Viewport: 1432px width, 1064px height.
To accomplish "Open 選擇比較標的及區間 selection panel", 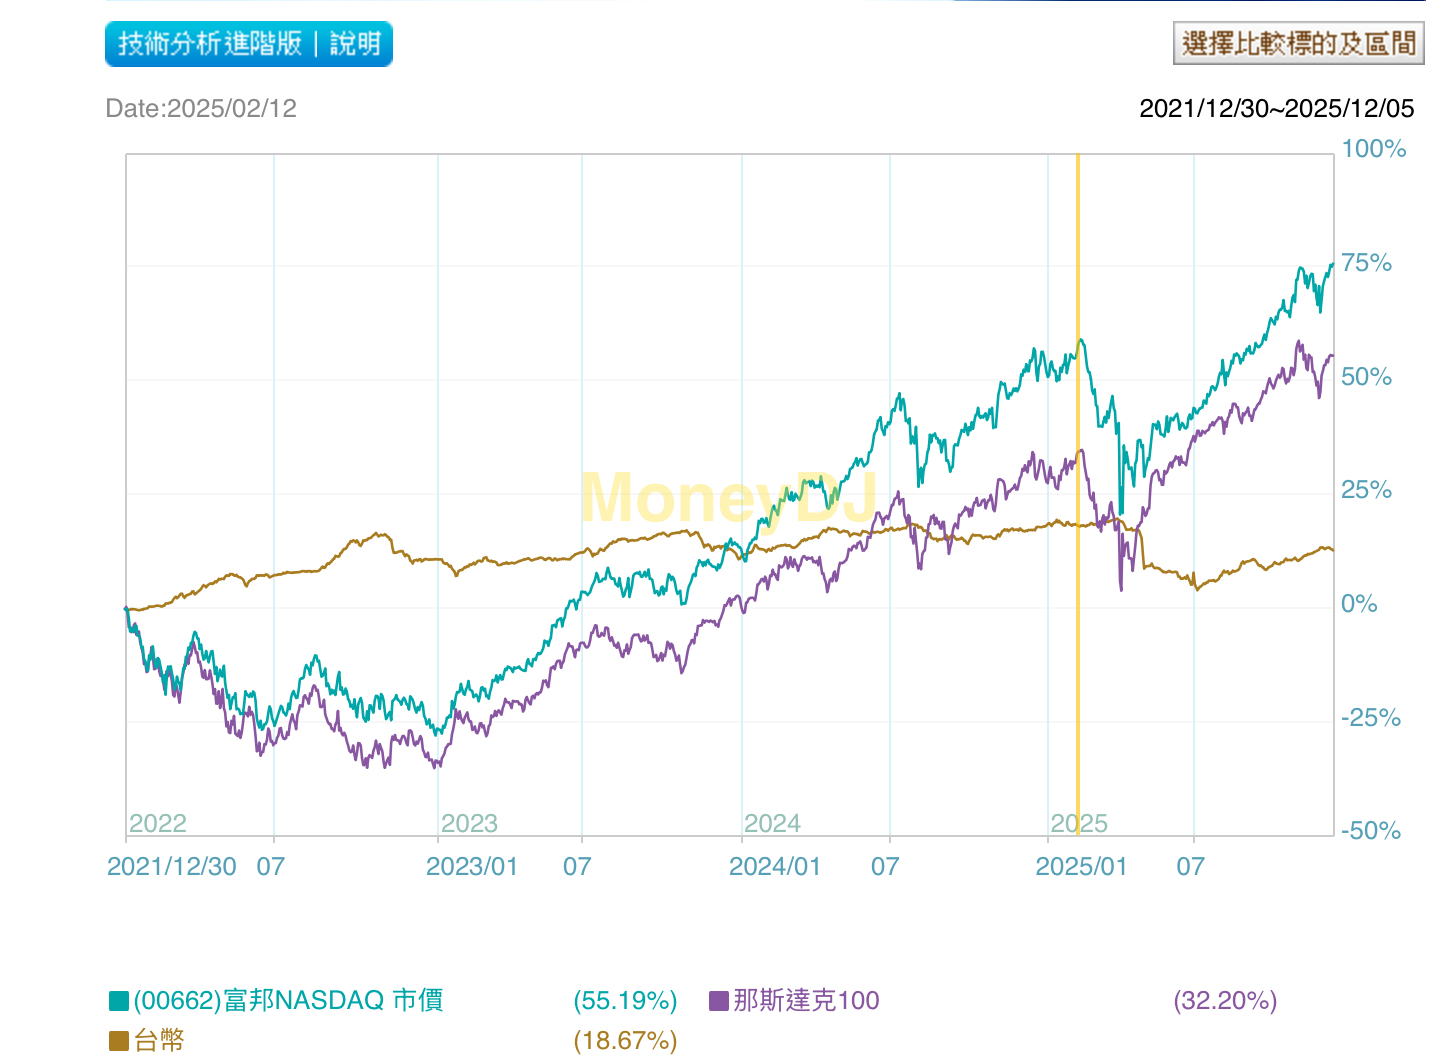I will pos(1297,43).
